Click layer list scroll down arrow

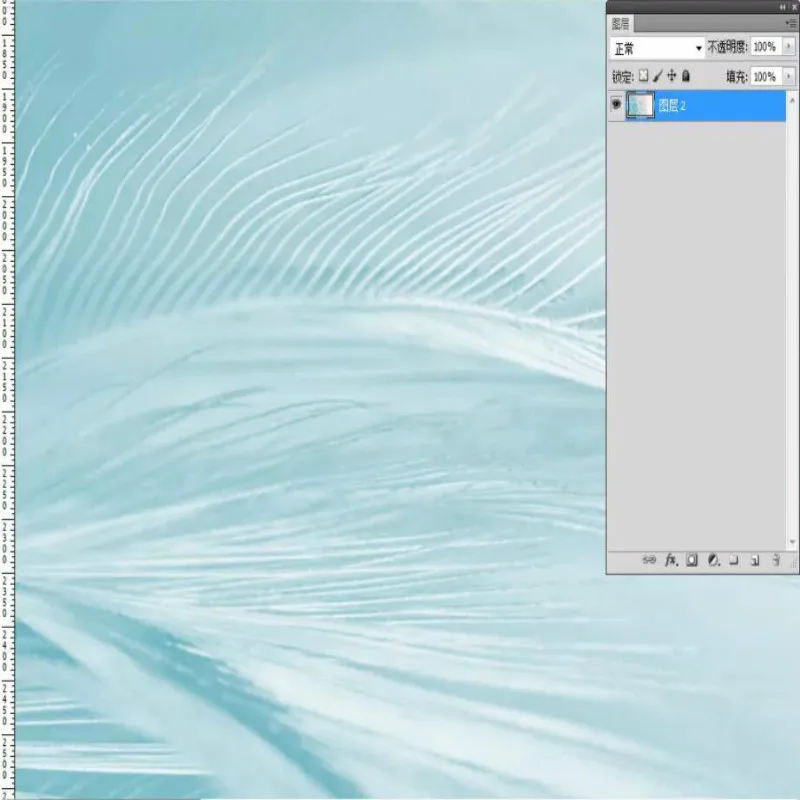click(792, 542)
